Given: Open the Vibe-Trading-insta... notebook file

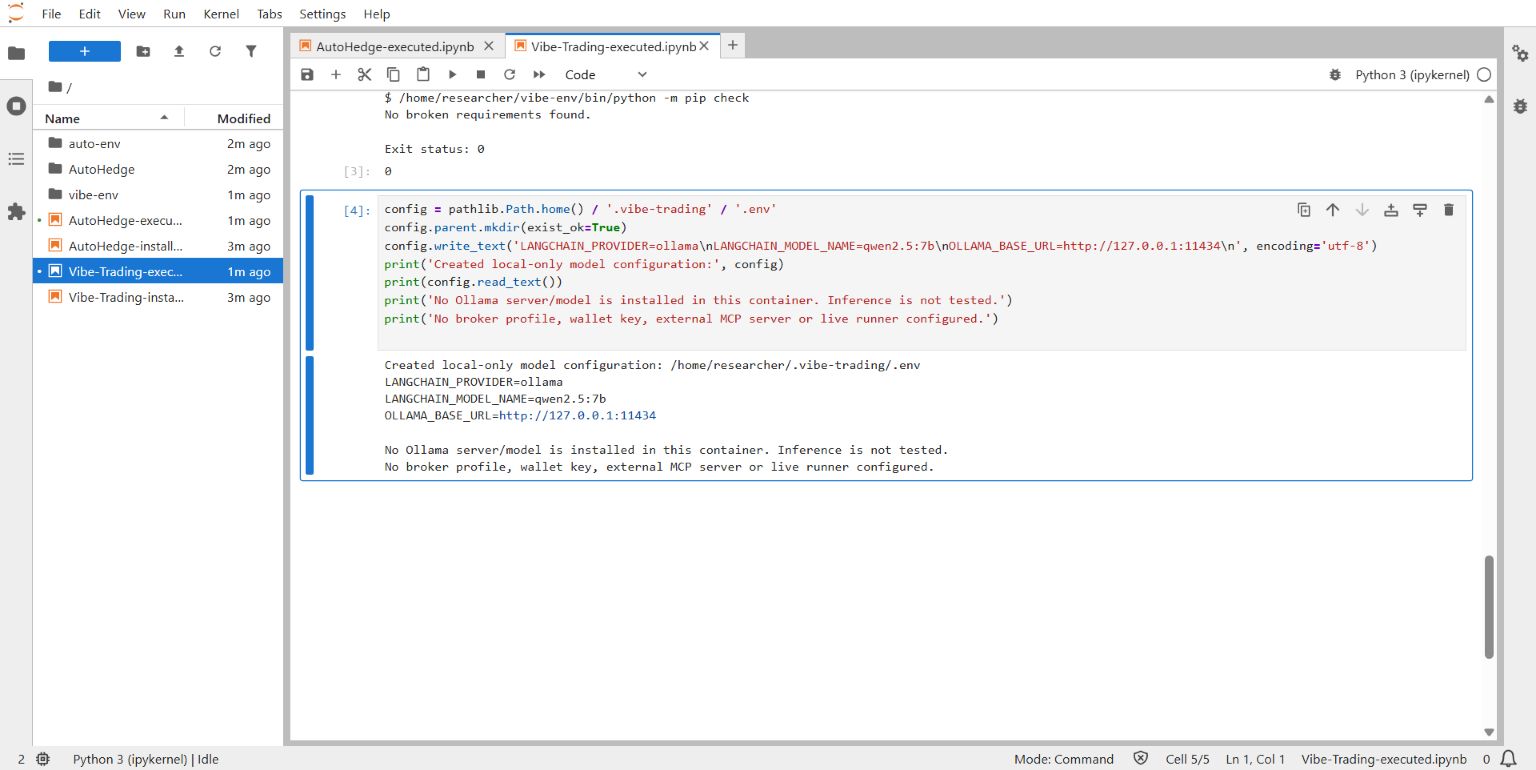Looking at the screenshot, I should coord(158,297).
